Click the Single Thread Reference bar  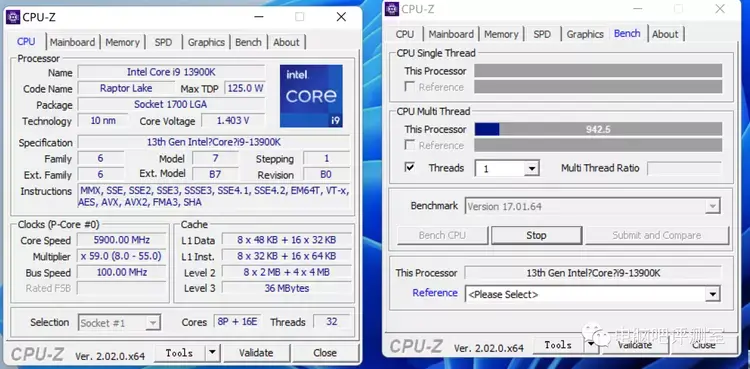(598, 87)
